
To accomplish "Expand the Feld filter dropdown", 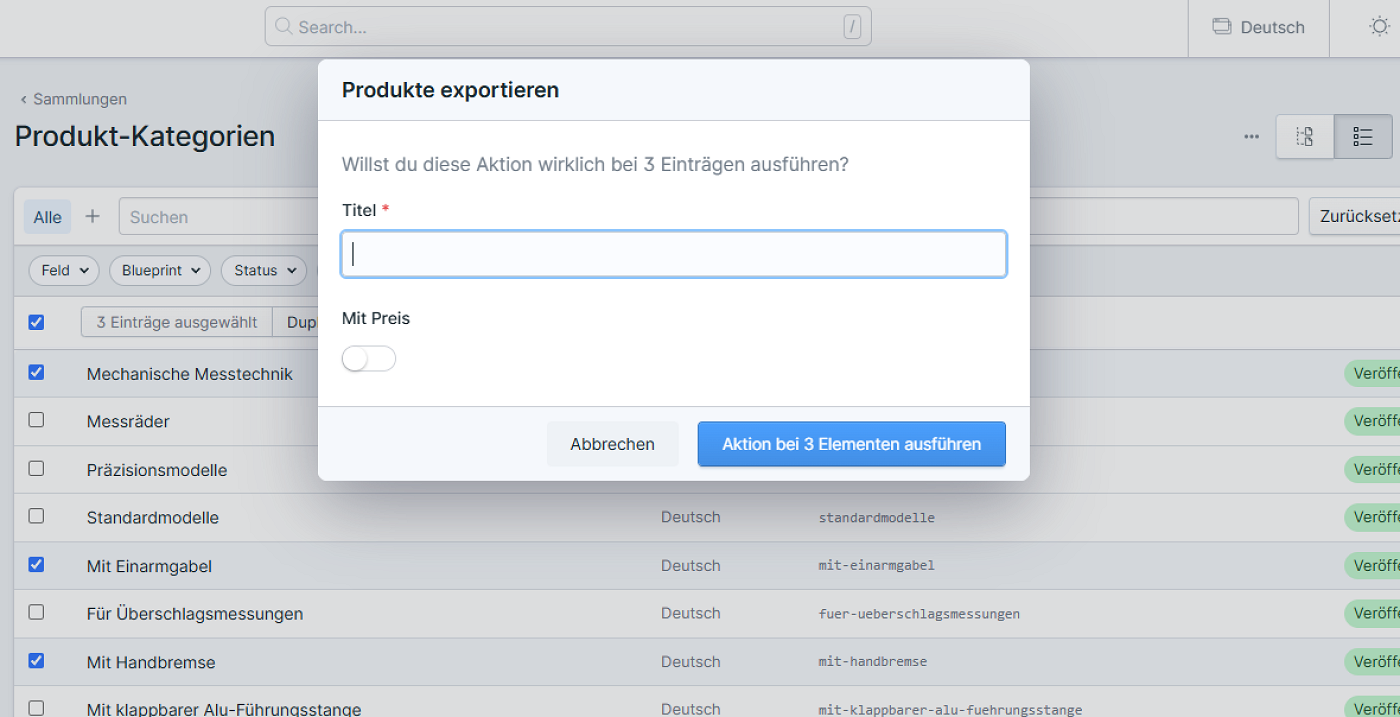I will 64,270.
